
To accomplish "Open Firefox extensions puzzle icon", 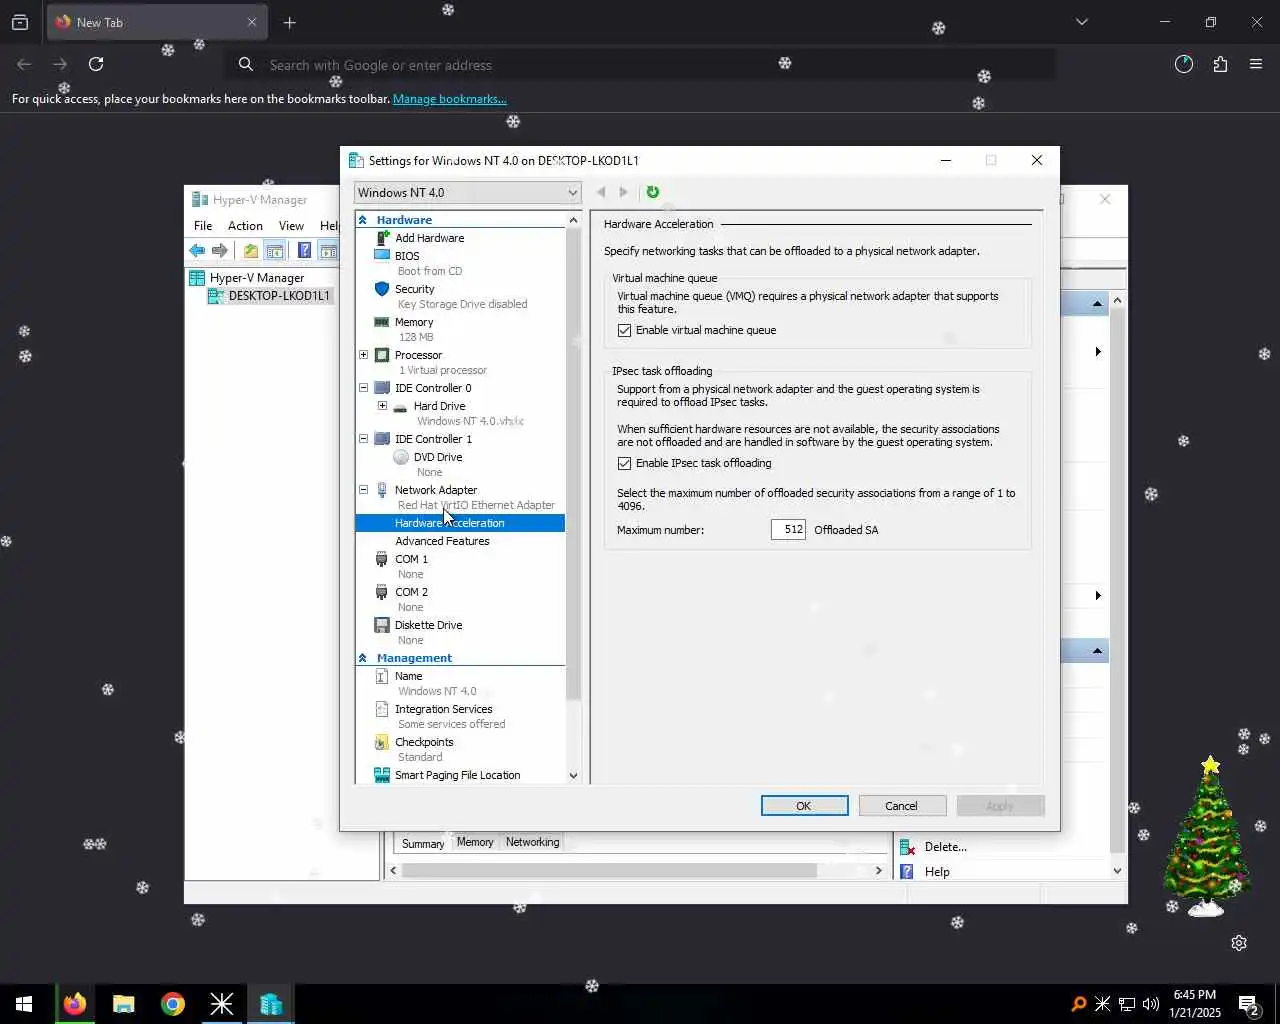I will pos(1220,64).
